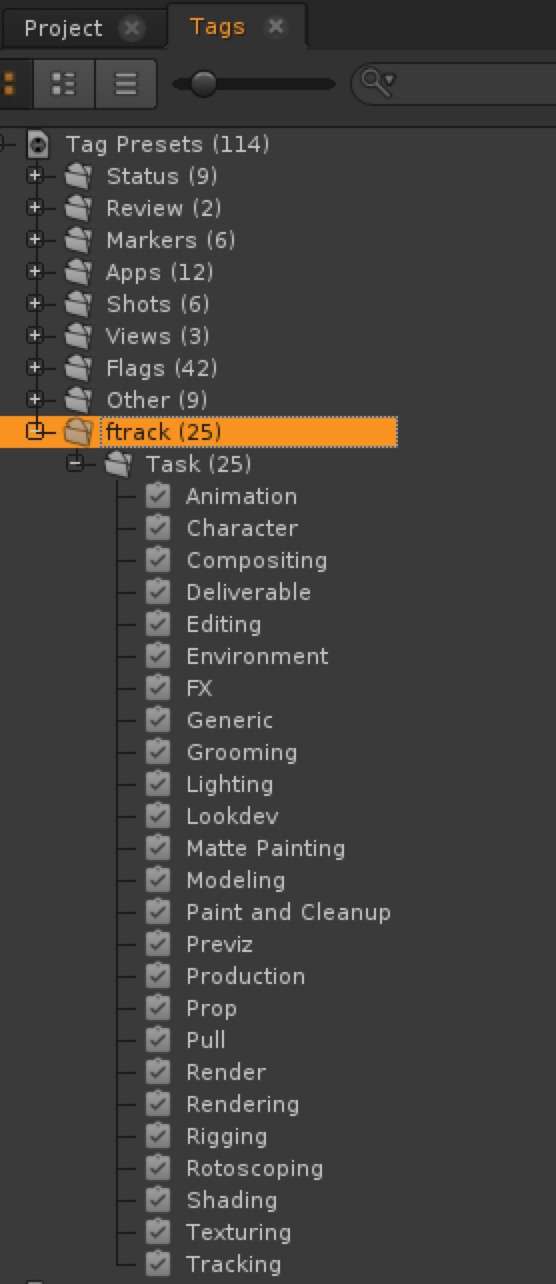Adjust the icon size slider handle
The height and width of the screenshot is (1284, 556).
pos(203,84)
